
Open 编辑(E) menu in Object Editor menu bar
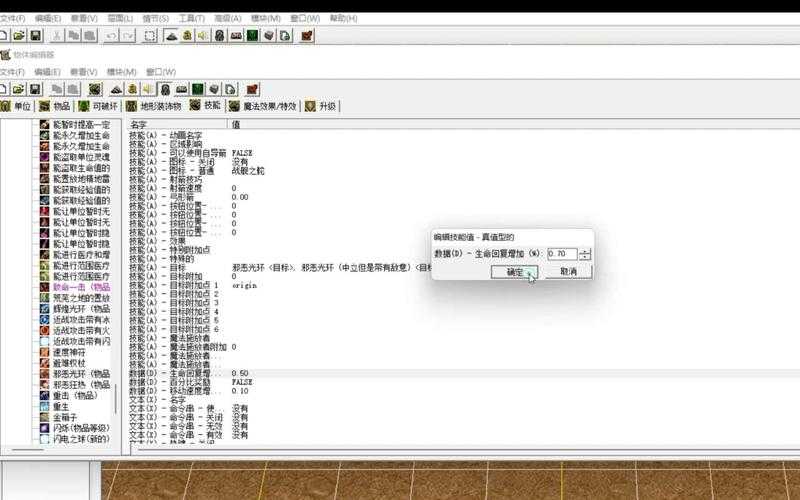point(47,72)
